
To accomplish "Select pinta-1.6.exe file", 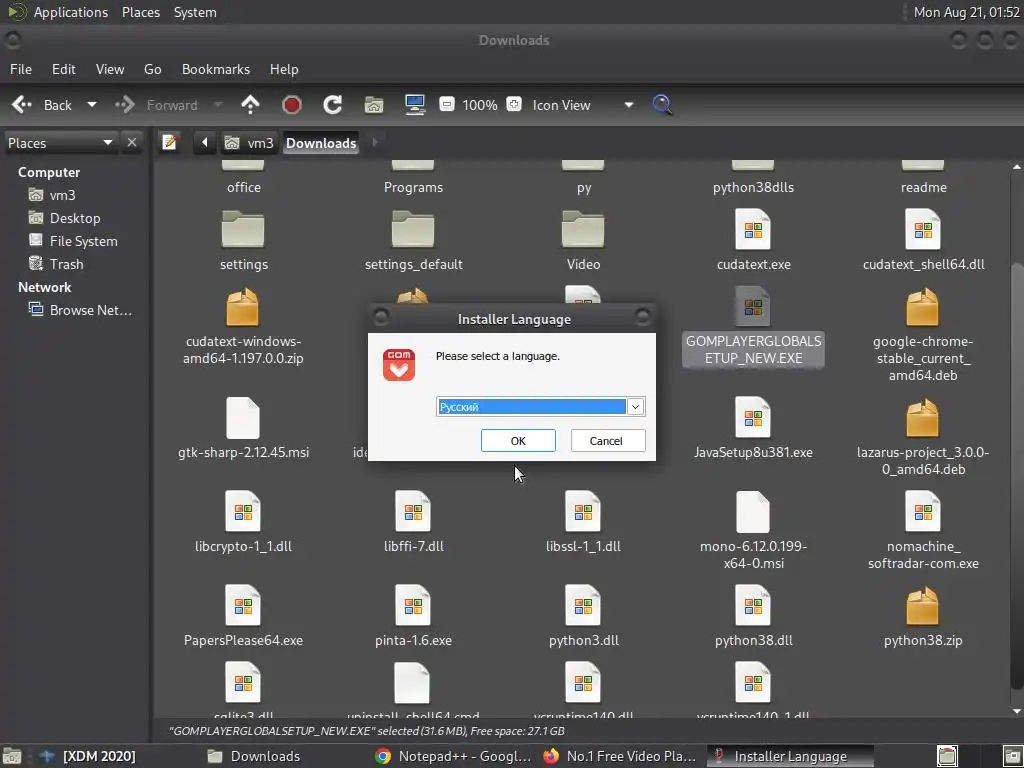I will click(x=413, y=616).
